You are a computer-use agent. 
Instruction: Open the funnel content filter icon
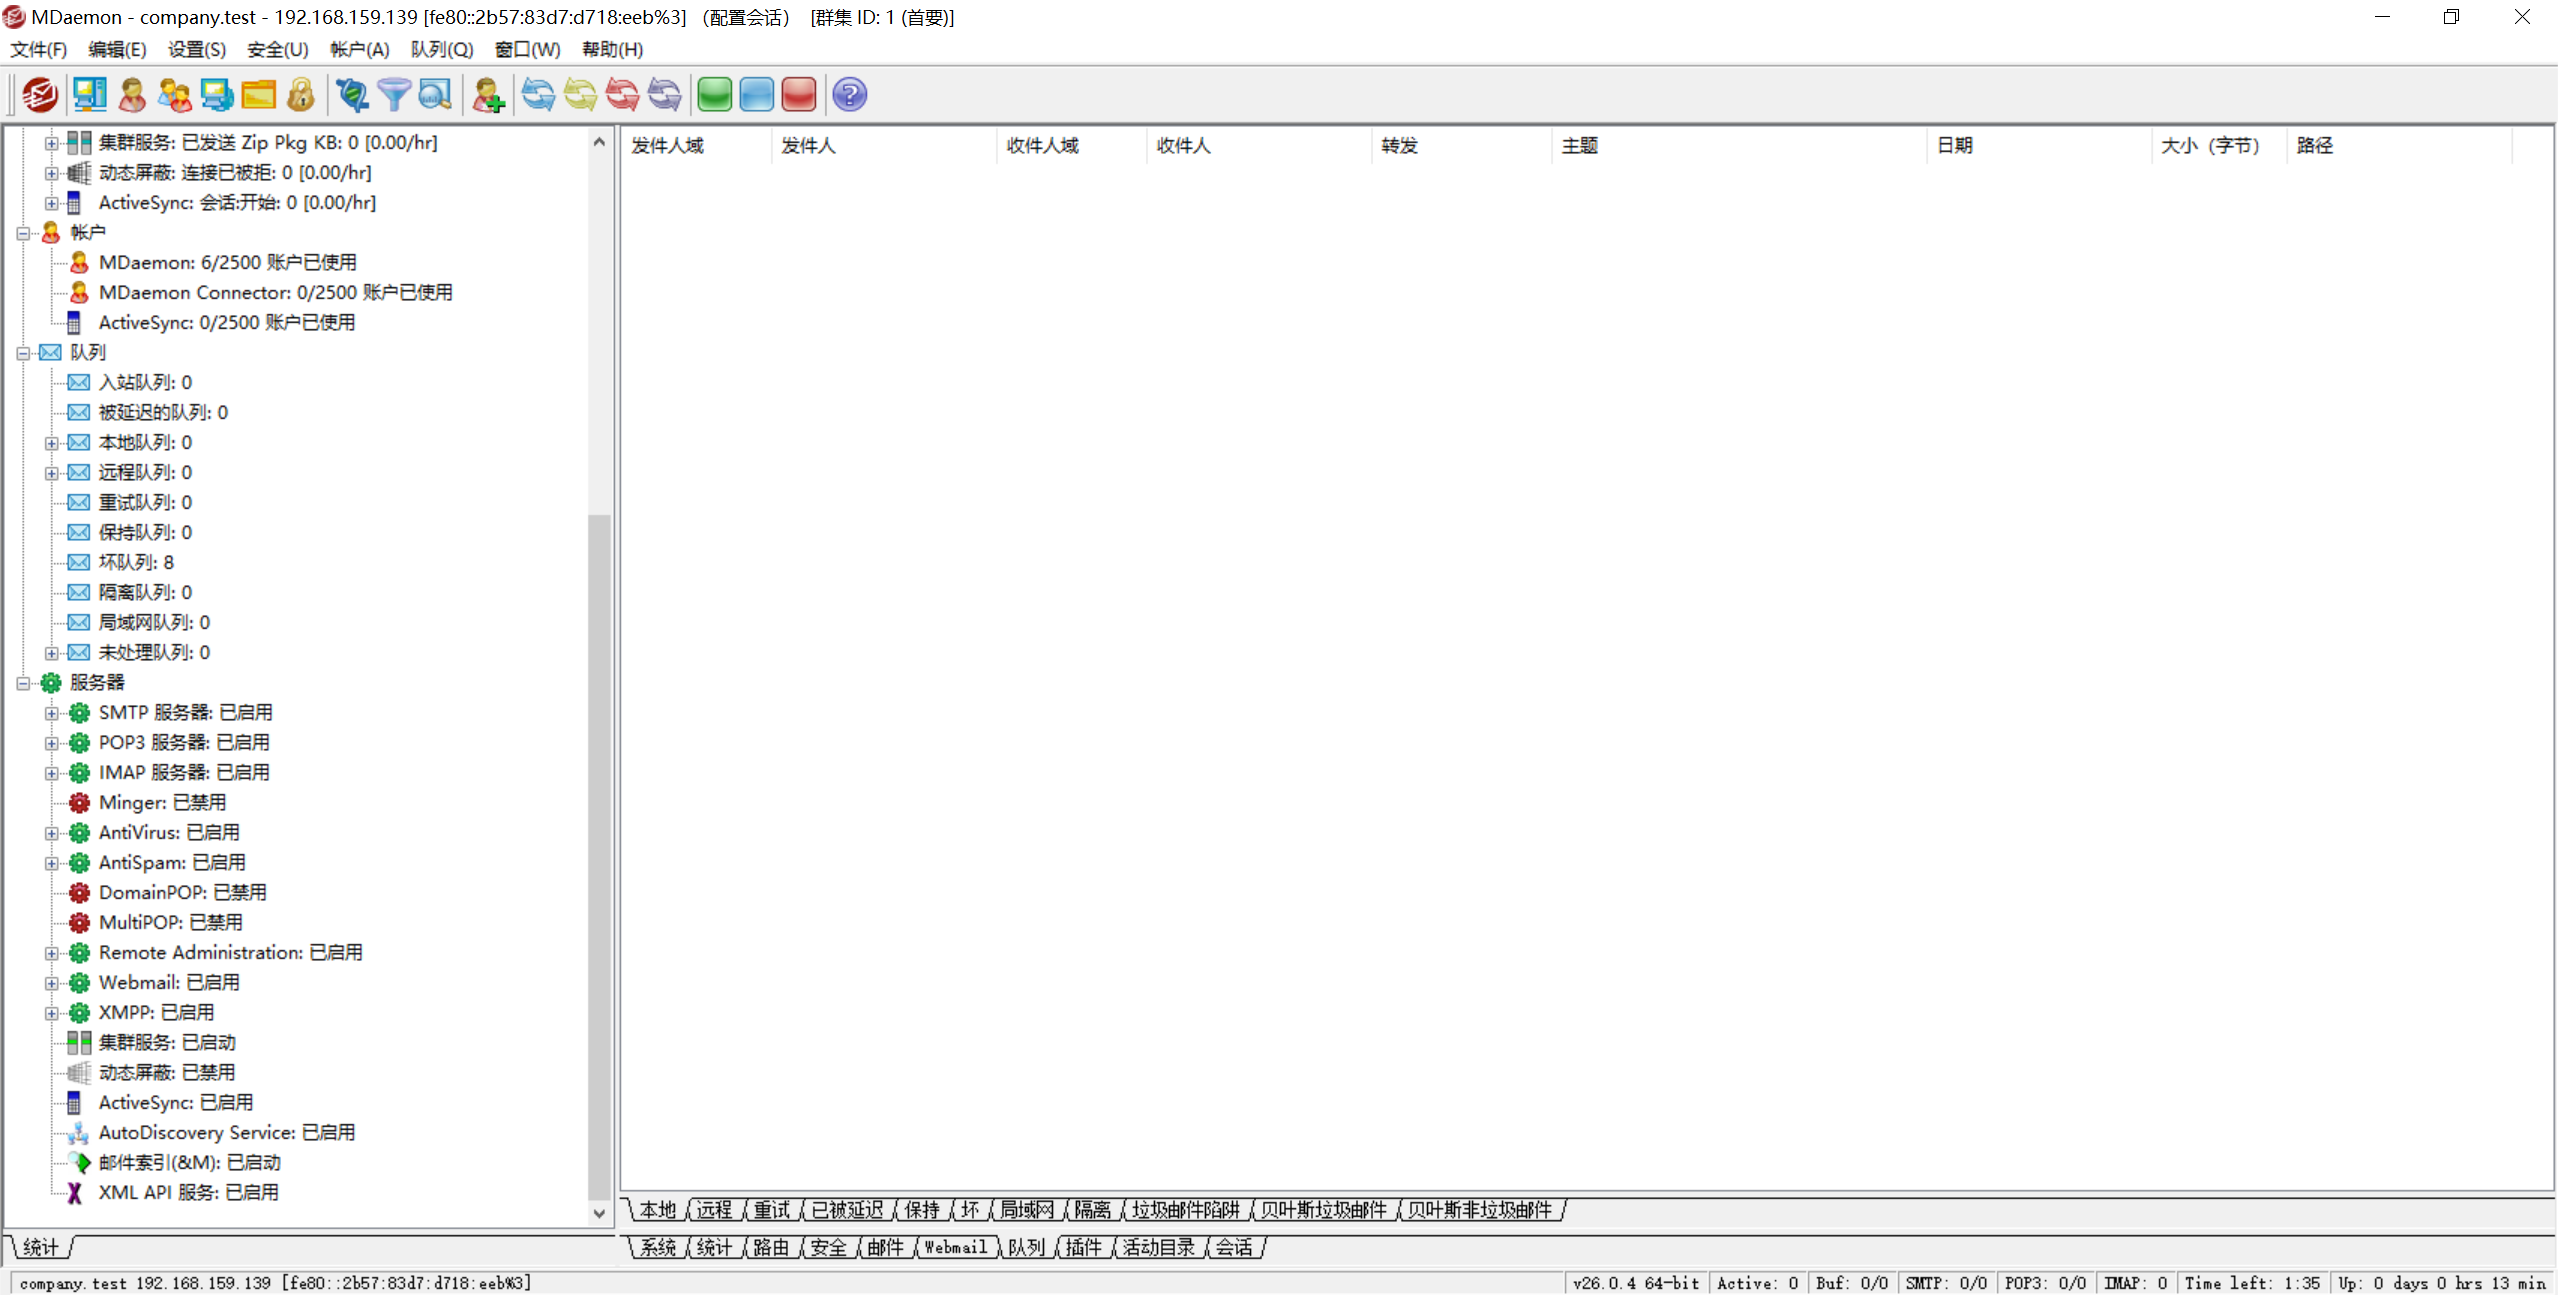[x=394, y=95]
